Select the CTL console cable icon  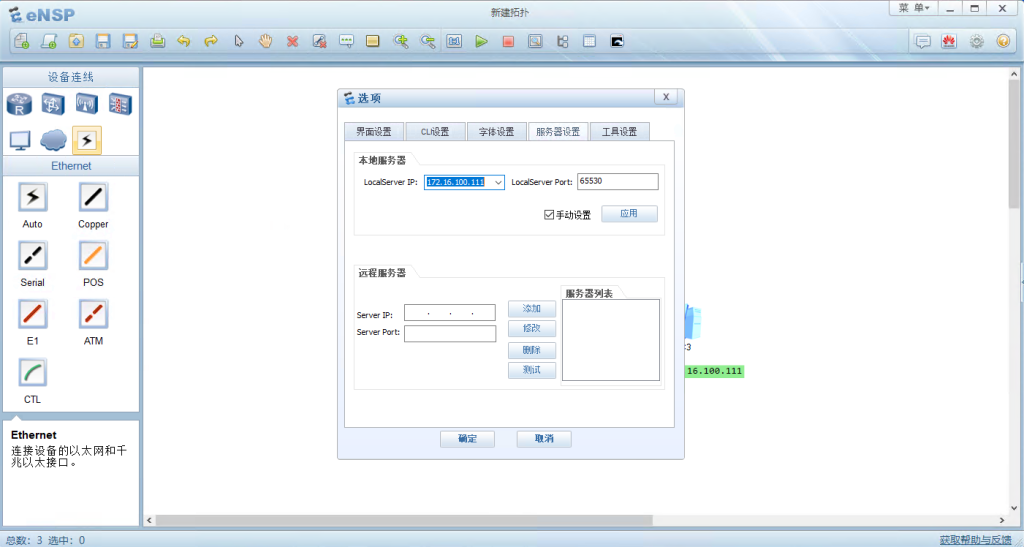coord(32,372)
